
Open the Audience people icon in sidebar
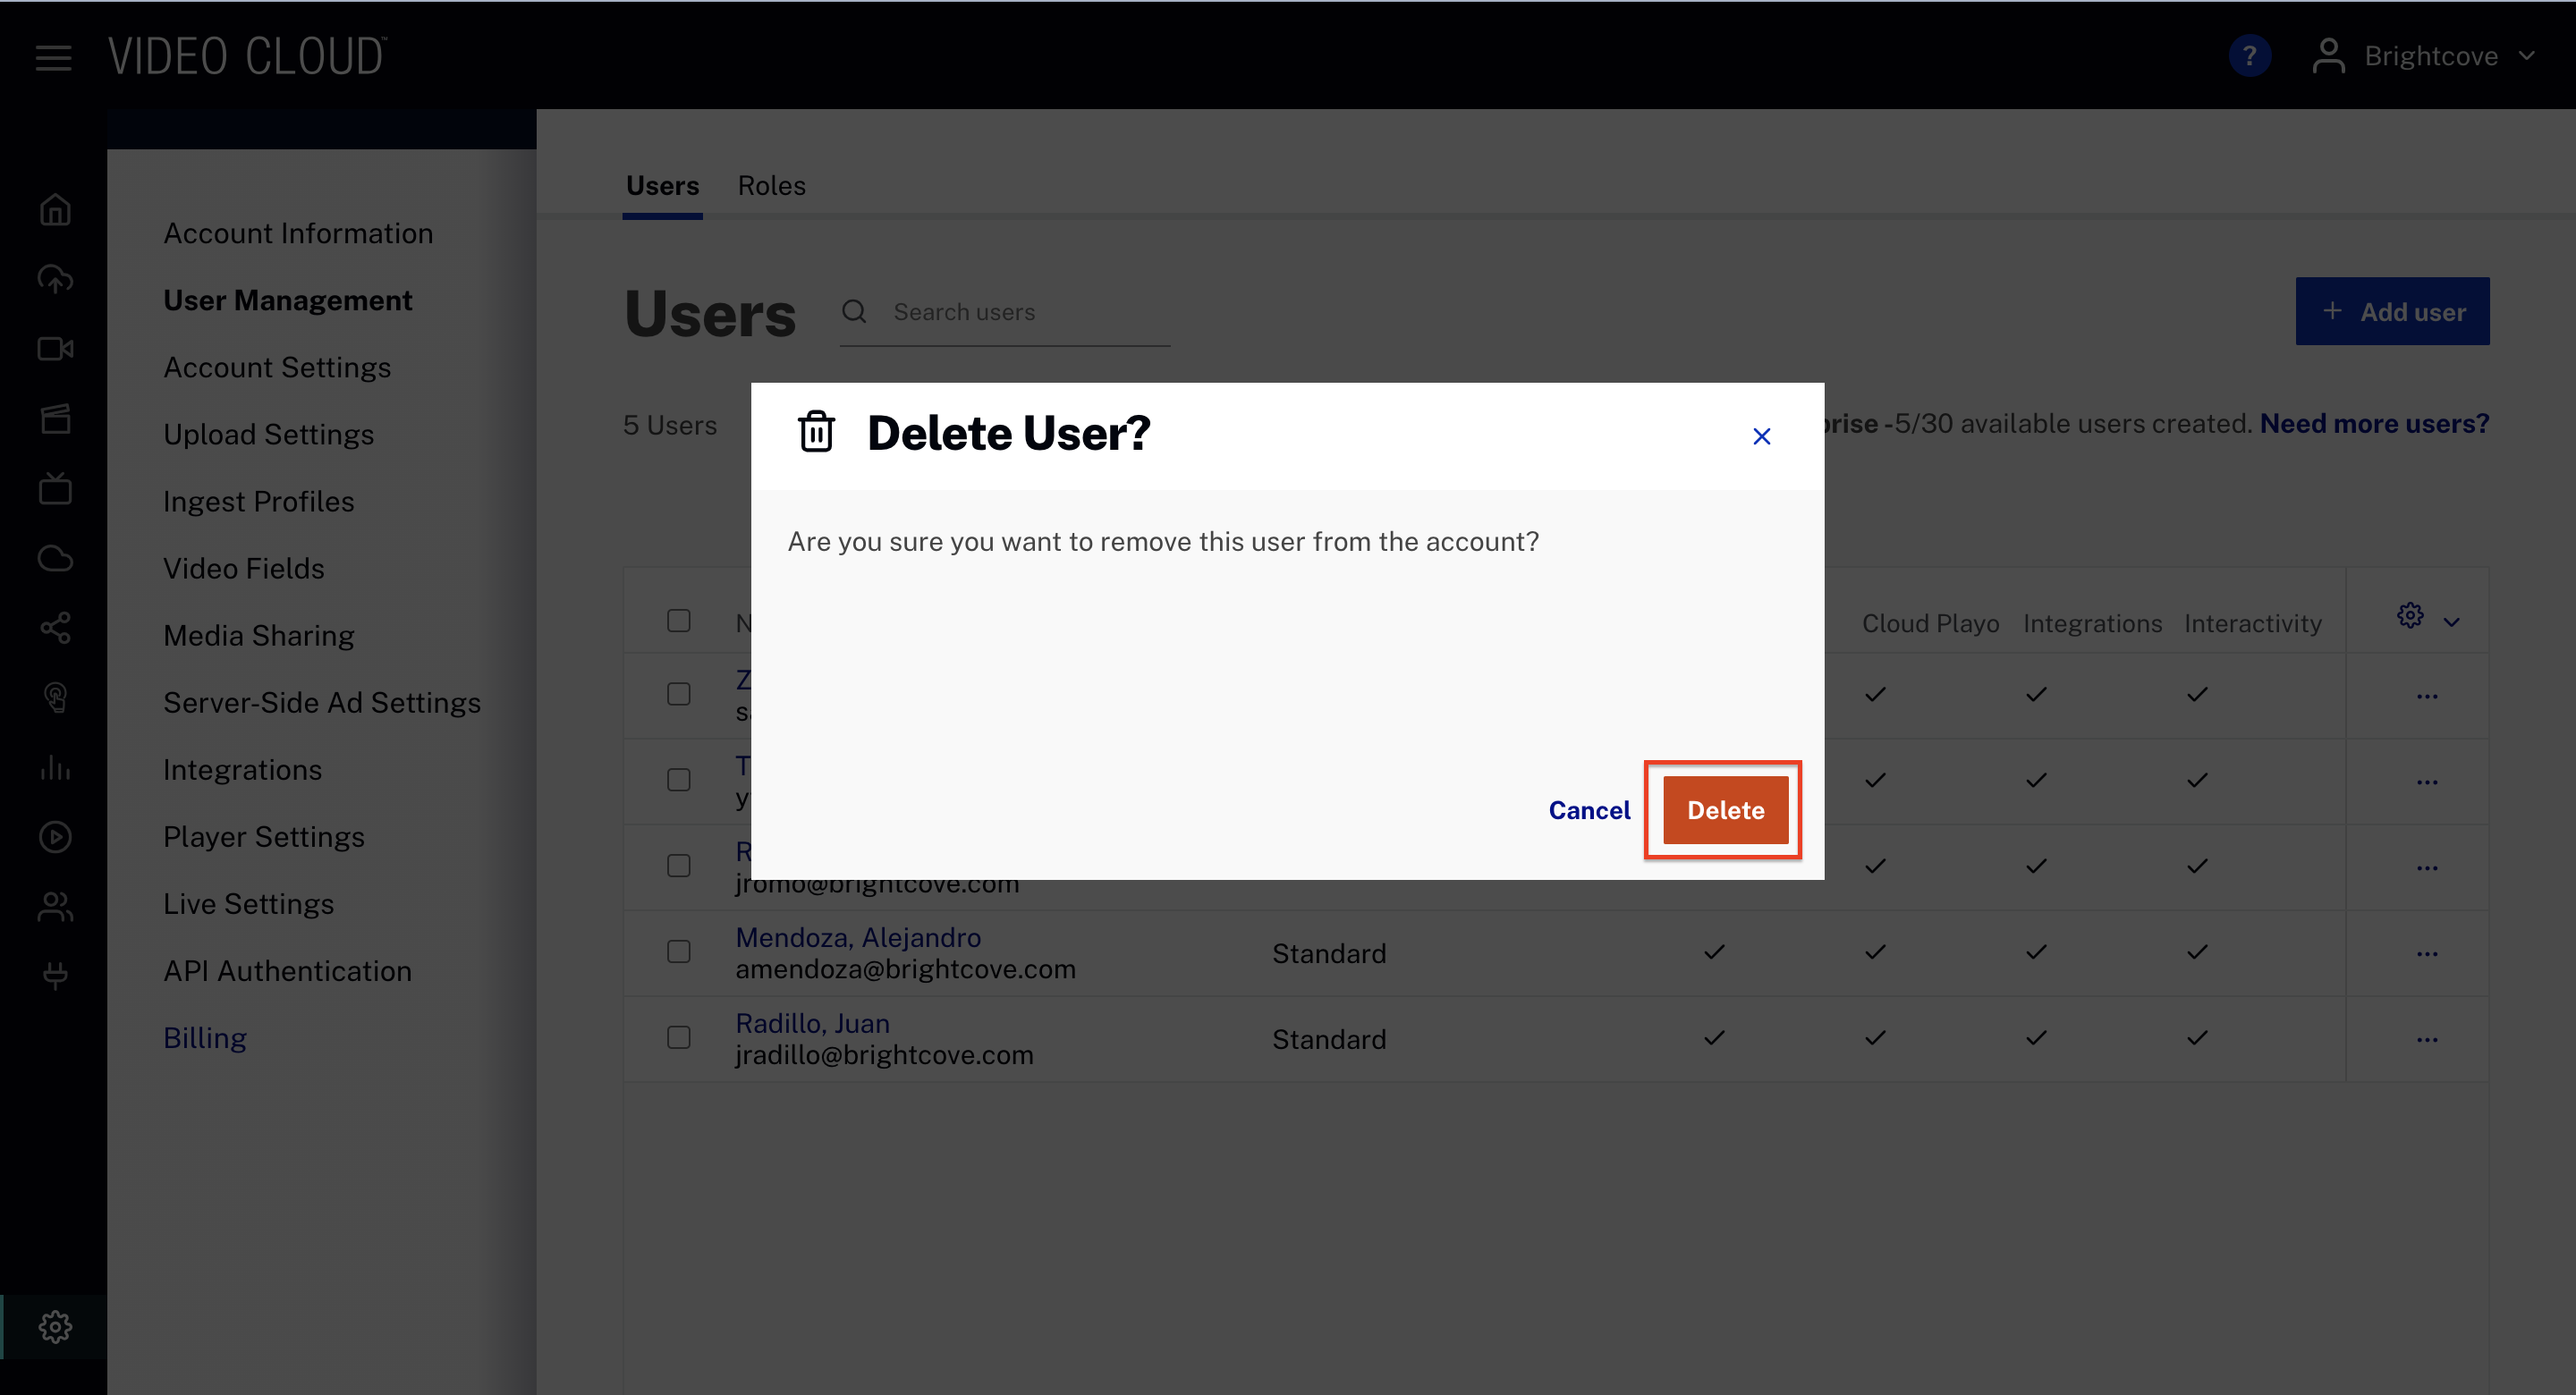coord(55,907)
